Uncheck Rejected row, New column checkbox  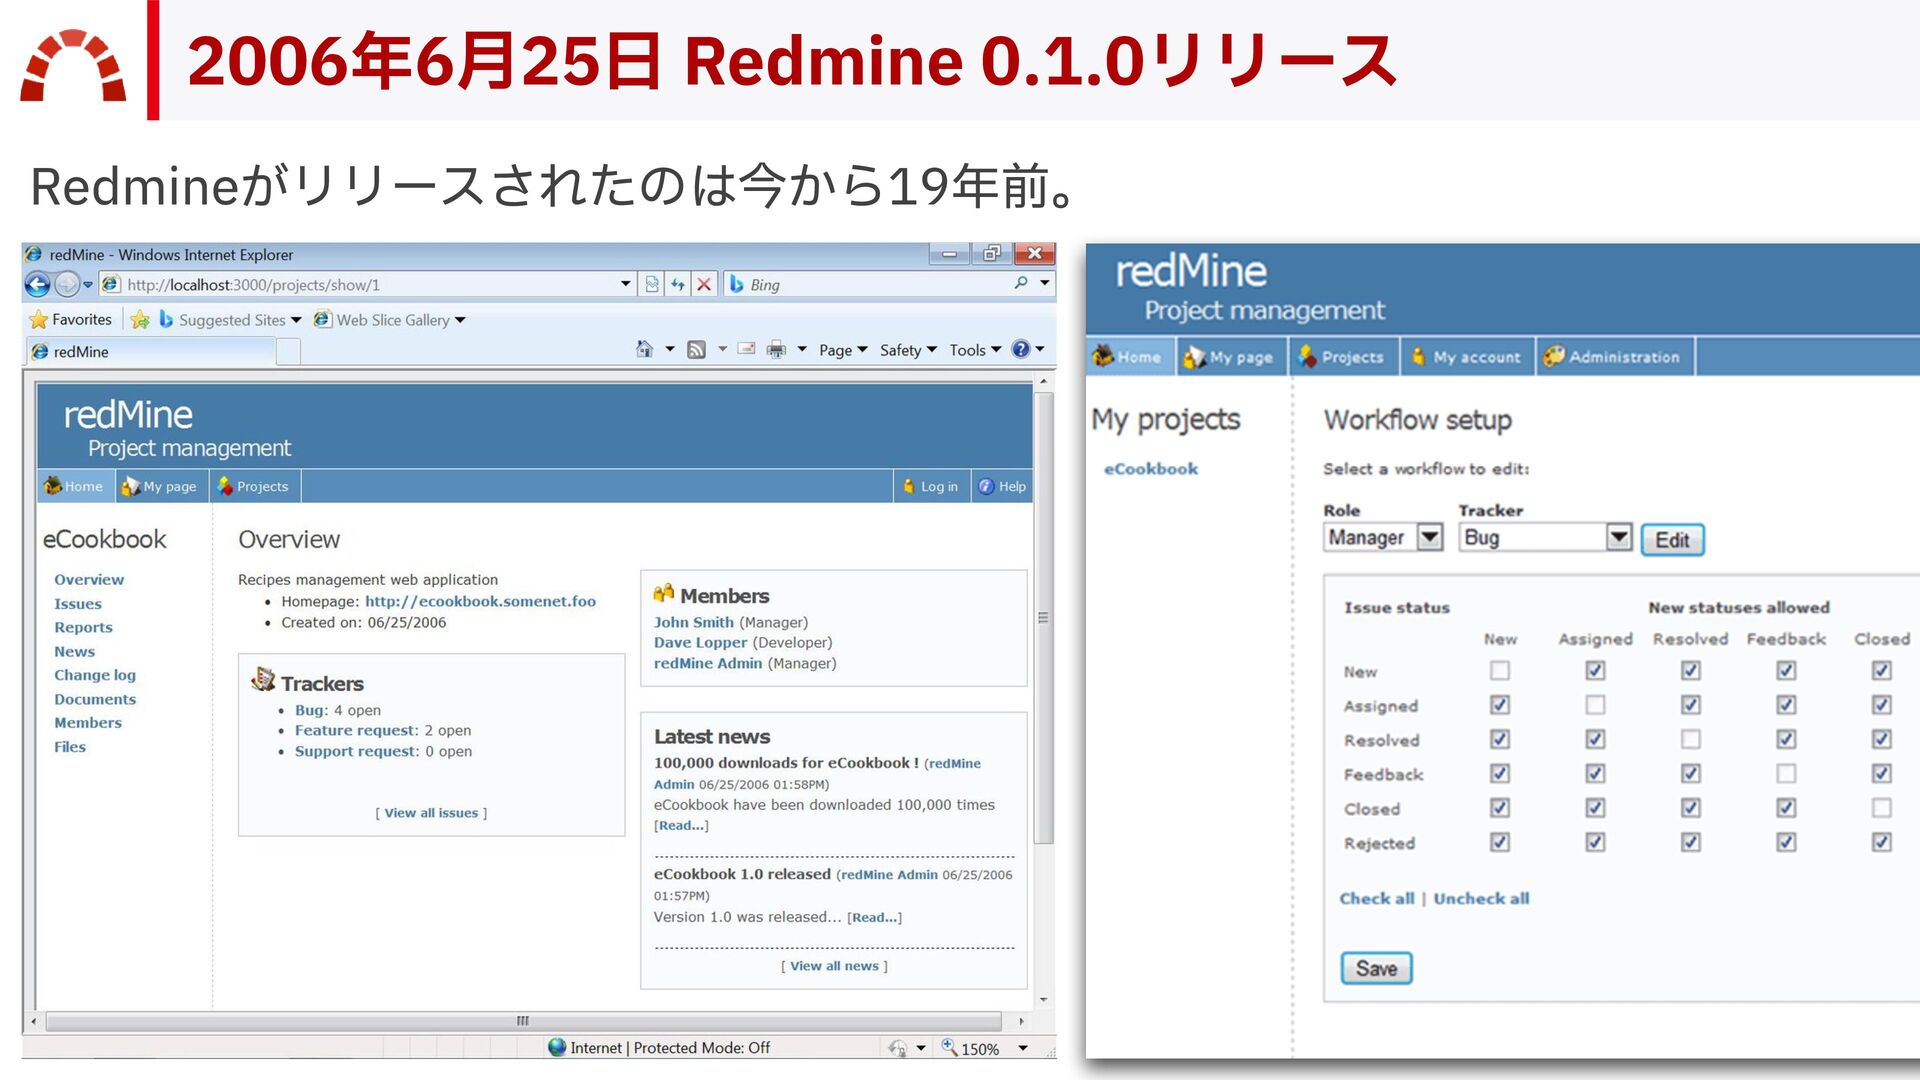pyautogui.click(x=1500, y=842)
